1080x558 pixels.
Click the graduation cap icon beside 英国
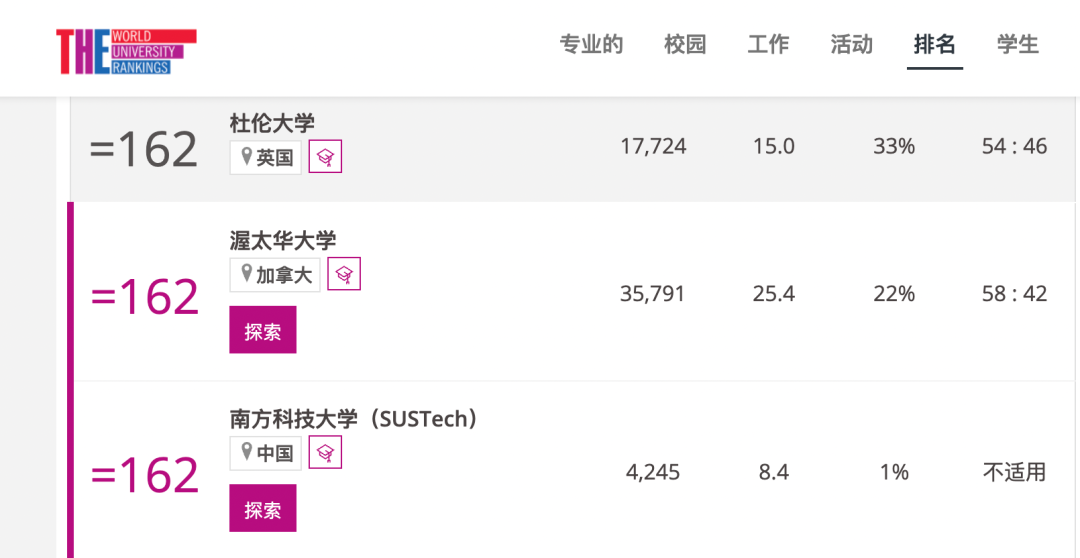(x=325, y=157)
